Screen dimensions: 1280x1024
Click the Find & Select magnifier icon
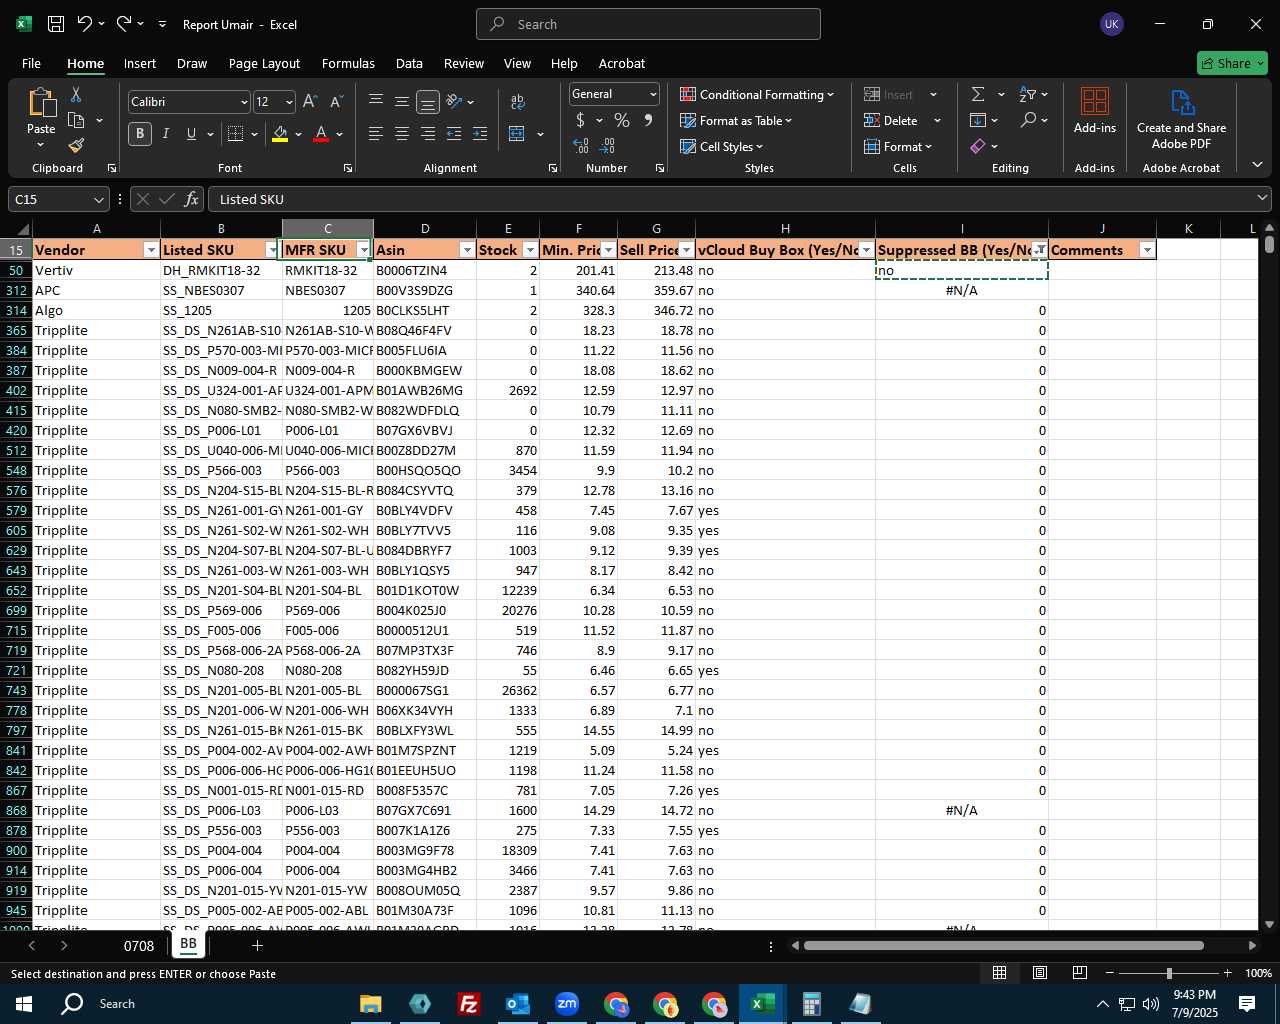point(1028,120)
